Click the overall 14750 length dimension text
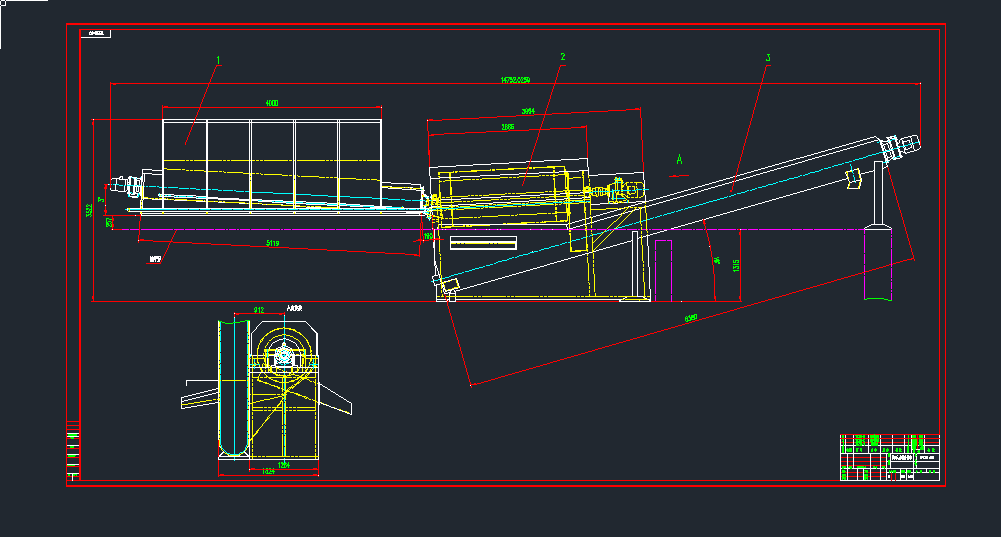This screenshot has height=537, width=1001. pyautogui.click(x=515, y=80)
